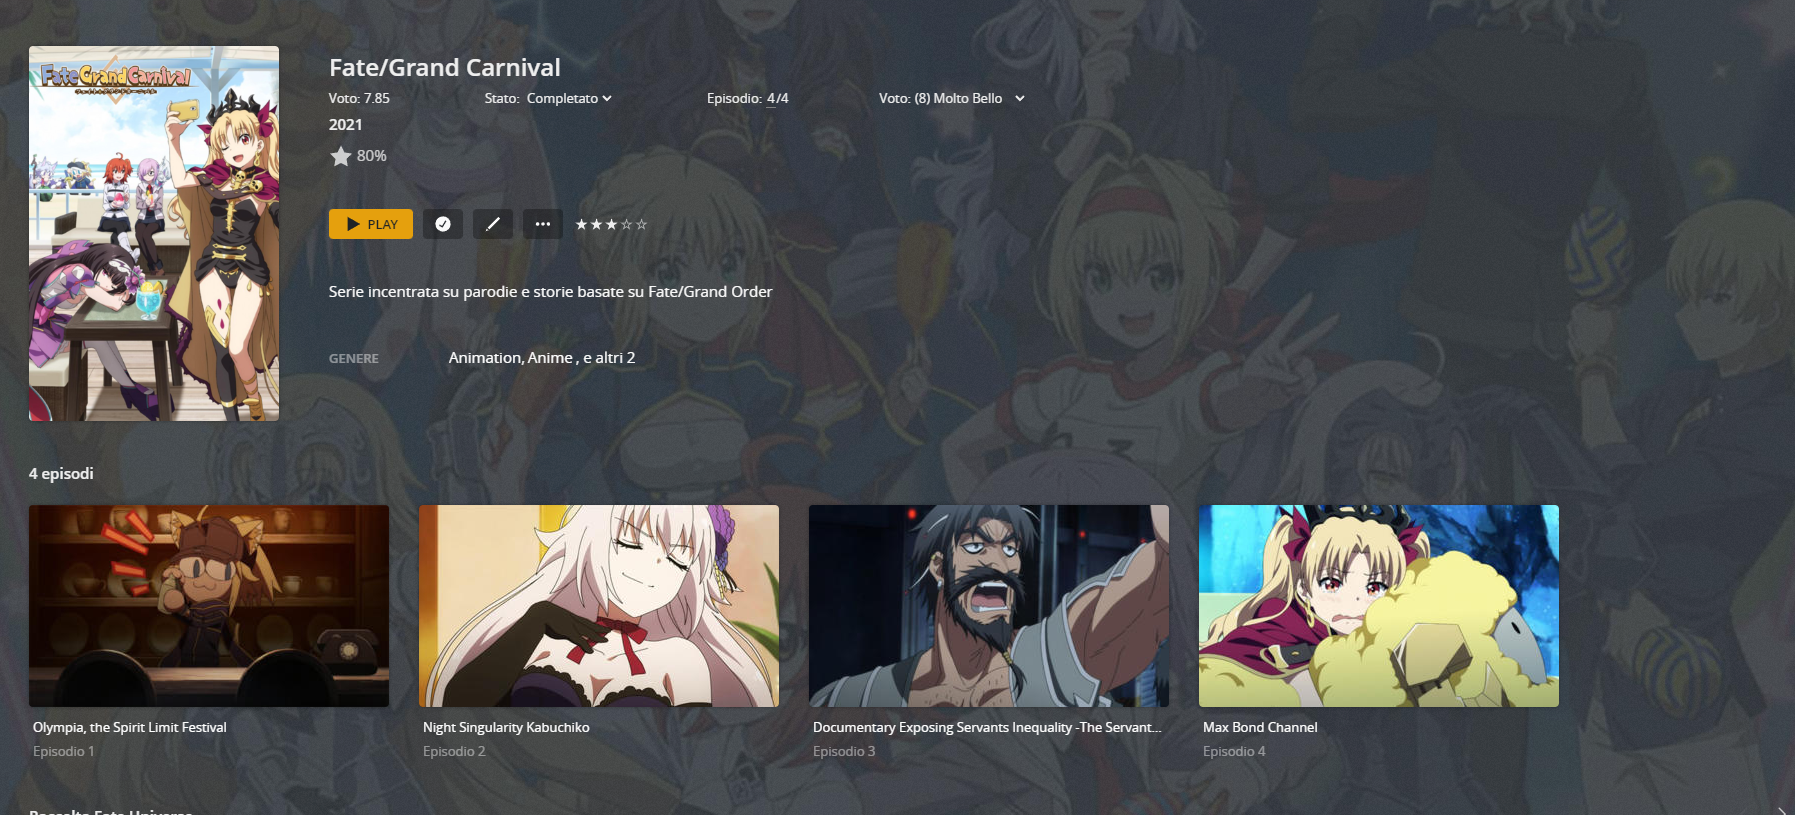The image size is (1795, 815).
Task: Open Night Singularity Kabuchiko episode thumbnail
Action: [599, 606]
